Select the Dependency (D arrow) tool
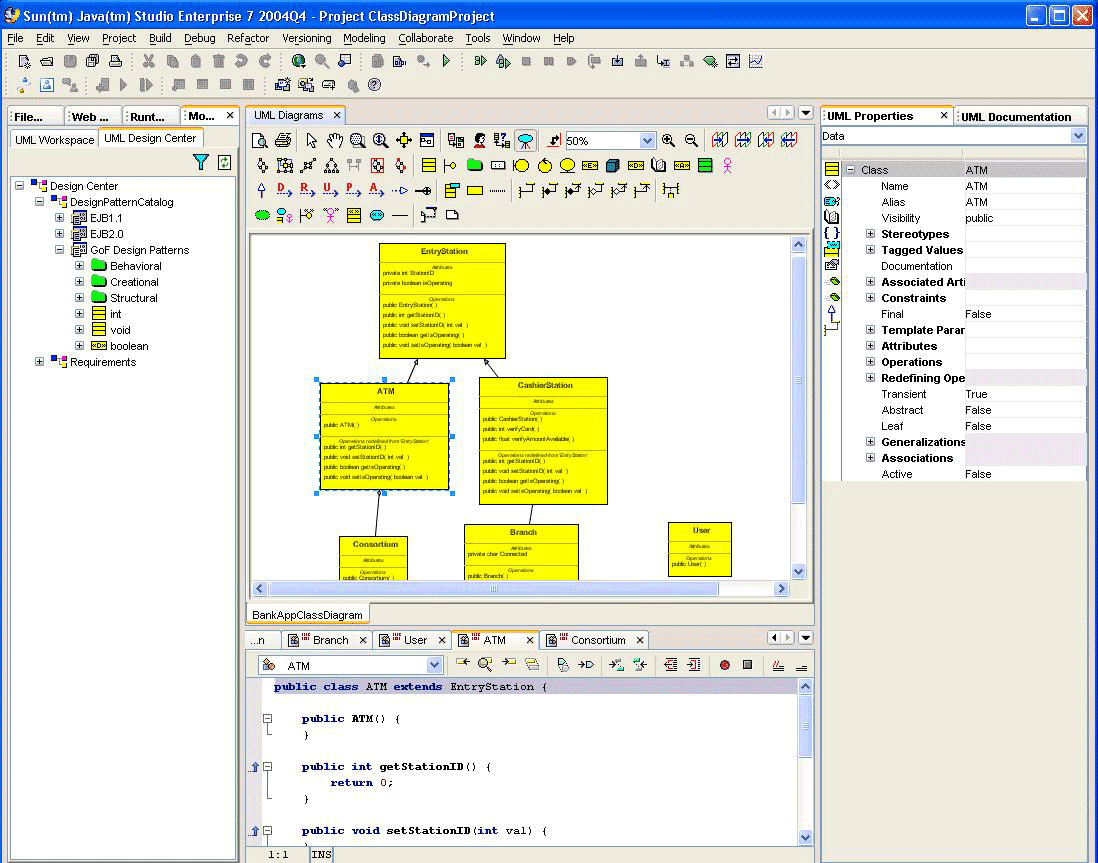The image size is (1098, 863). click(x=284, y=190)
